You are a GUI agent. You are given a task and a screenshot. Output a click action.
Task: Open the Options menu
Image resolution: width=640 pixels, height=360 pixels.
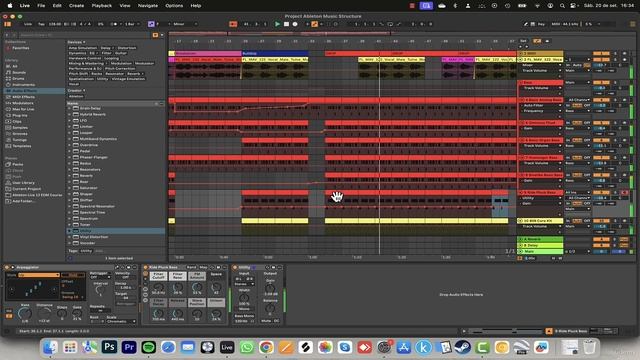pos(174,6)
